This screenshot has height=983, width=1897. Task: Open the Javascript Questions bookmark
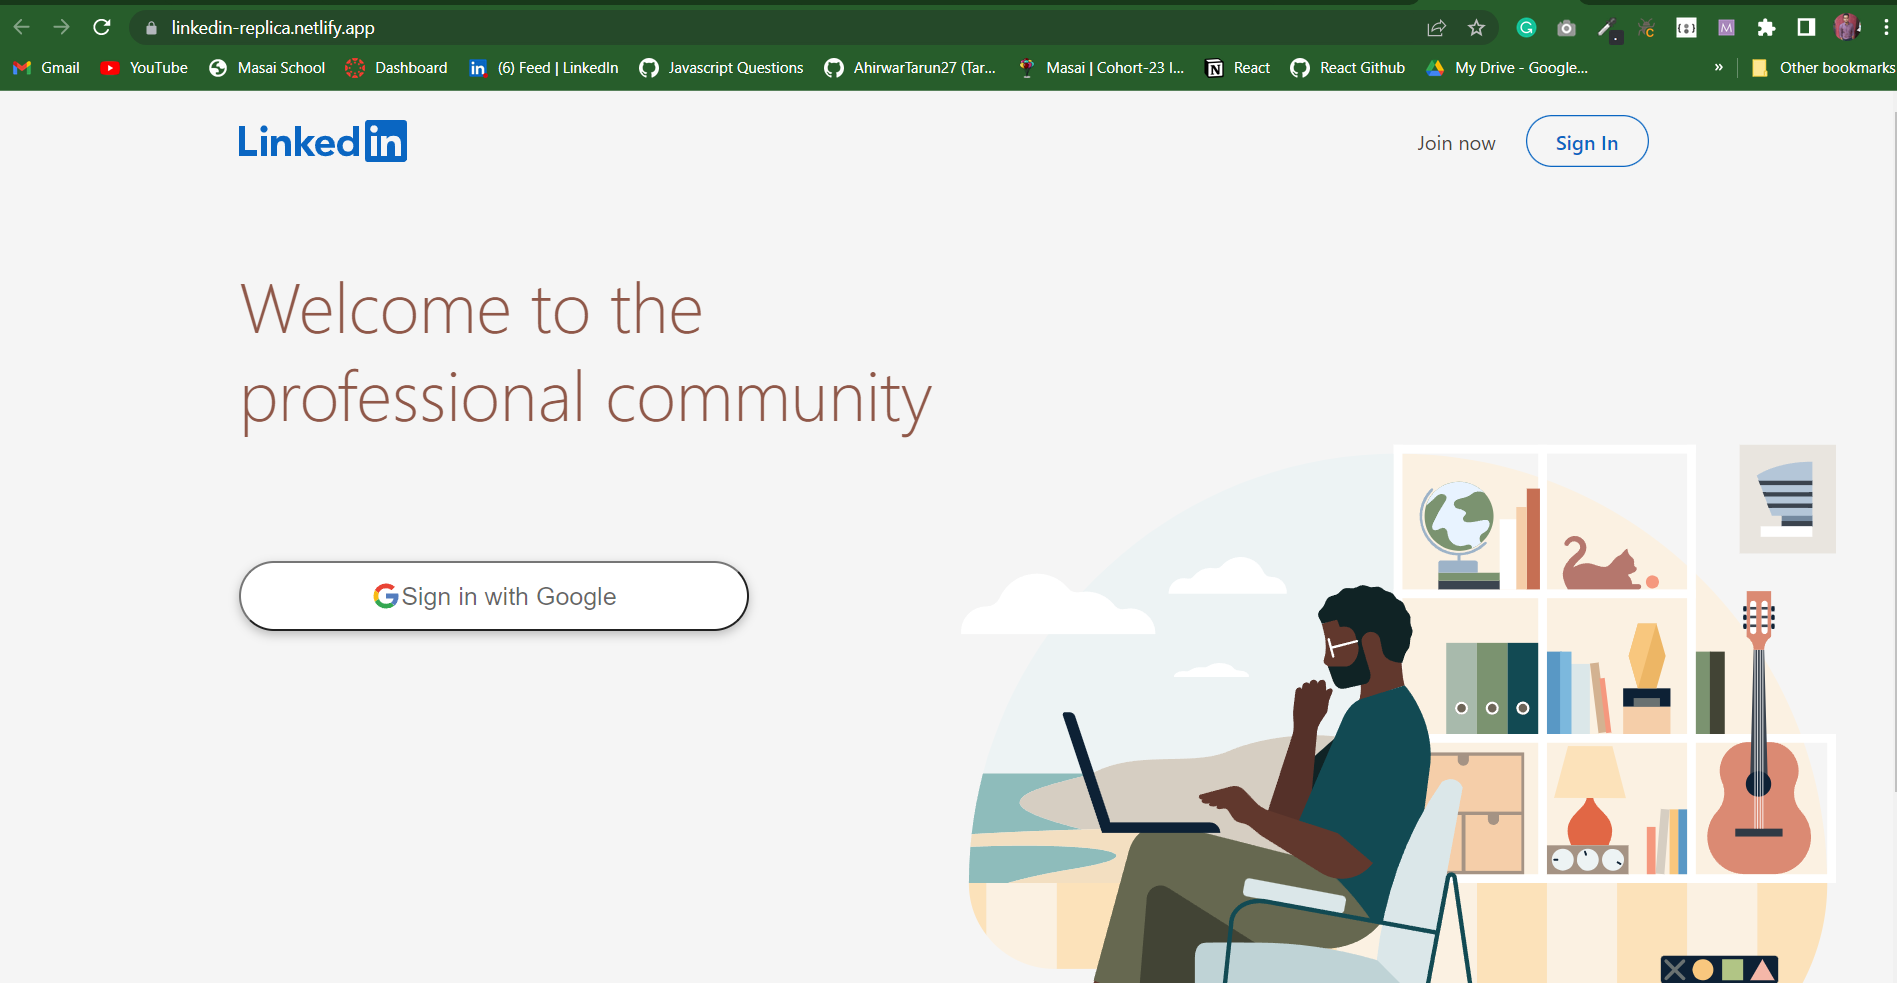tap(721, 68)
